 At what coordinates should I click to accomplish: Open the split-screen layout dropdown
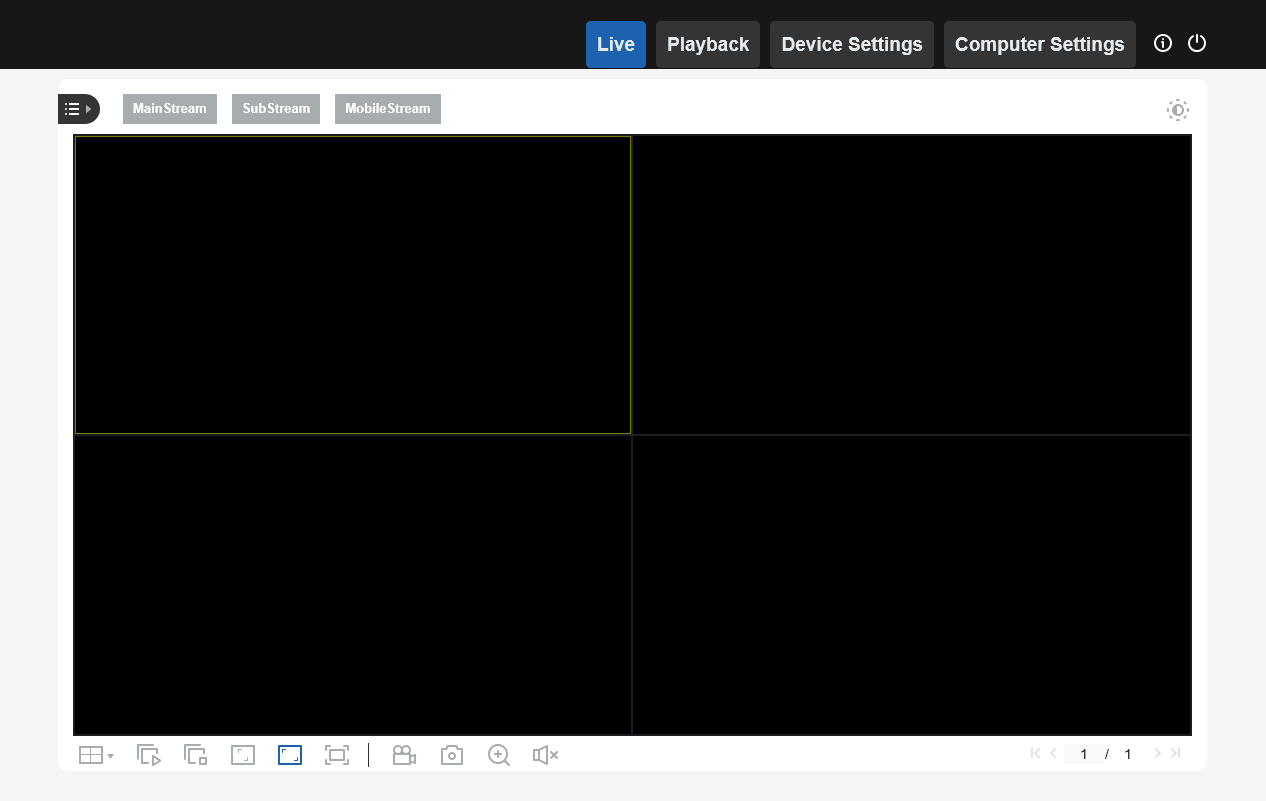(96, 755)
